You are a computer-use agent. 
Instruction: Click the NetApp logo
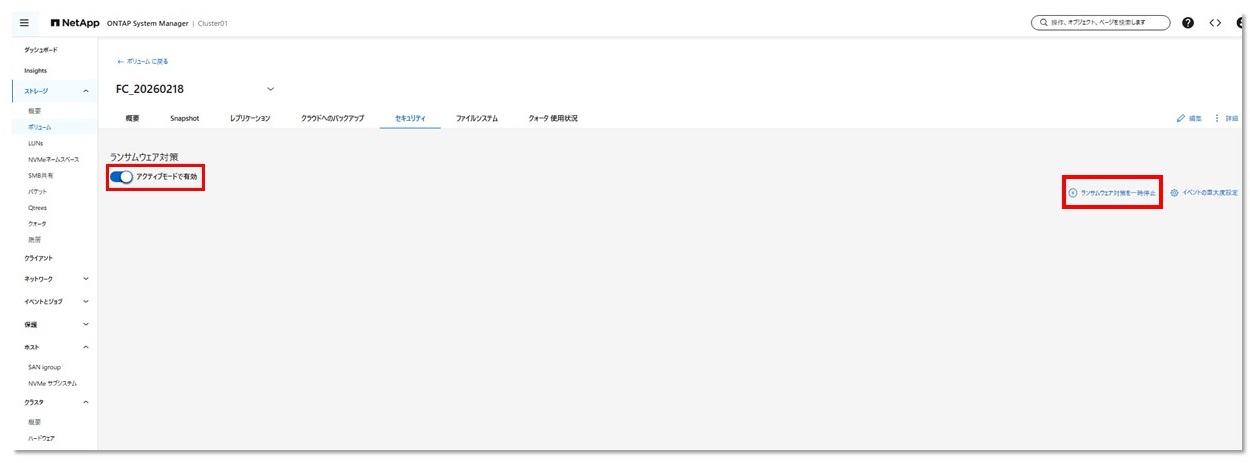(75, 22)
